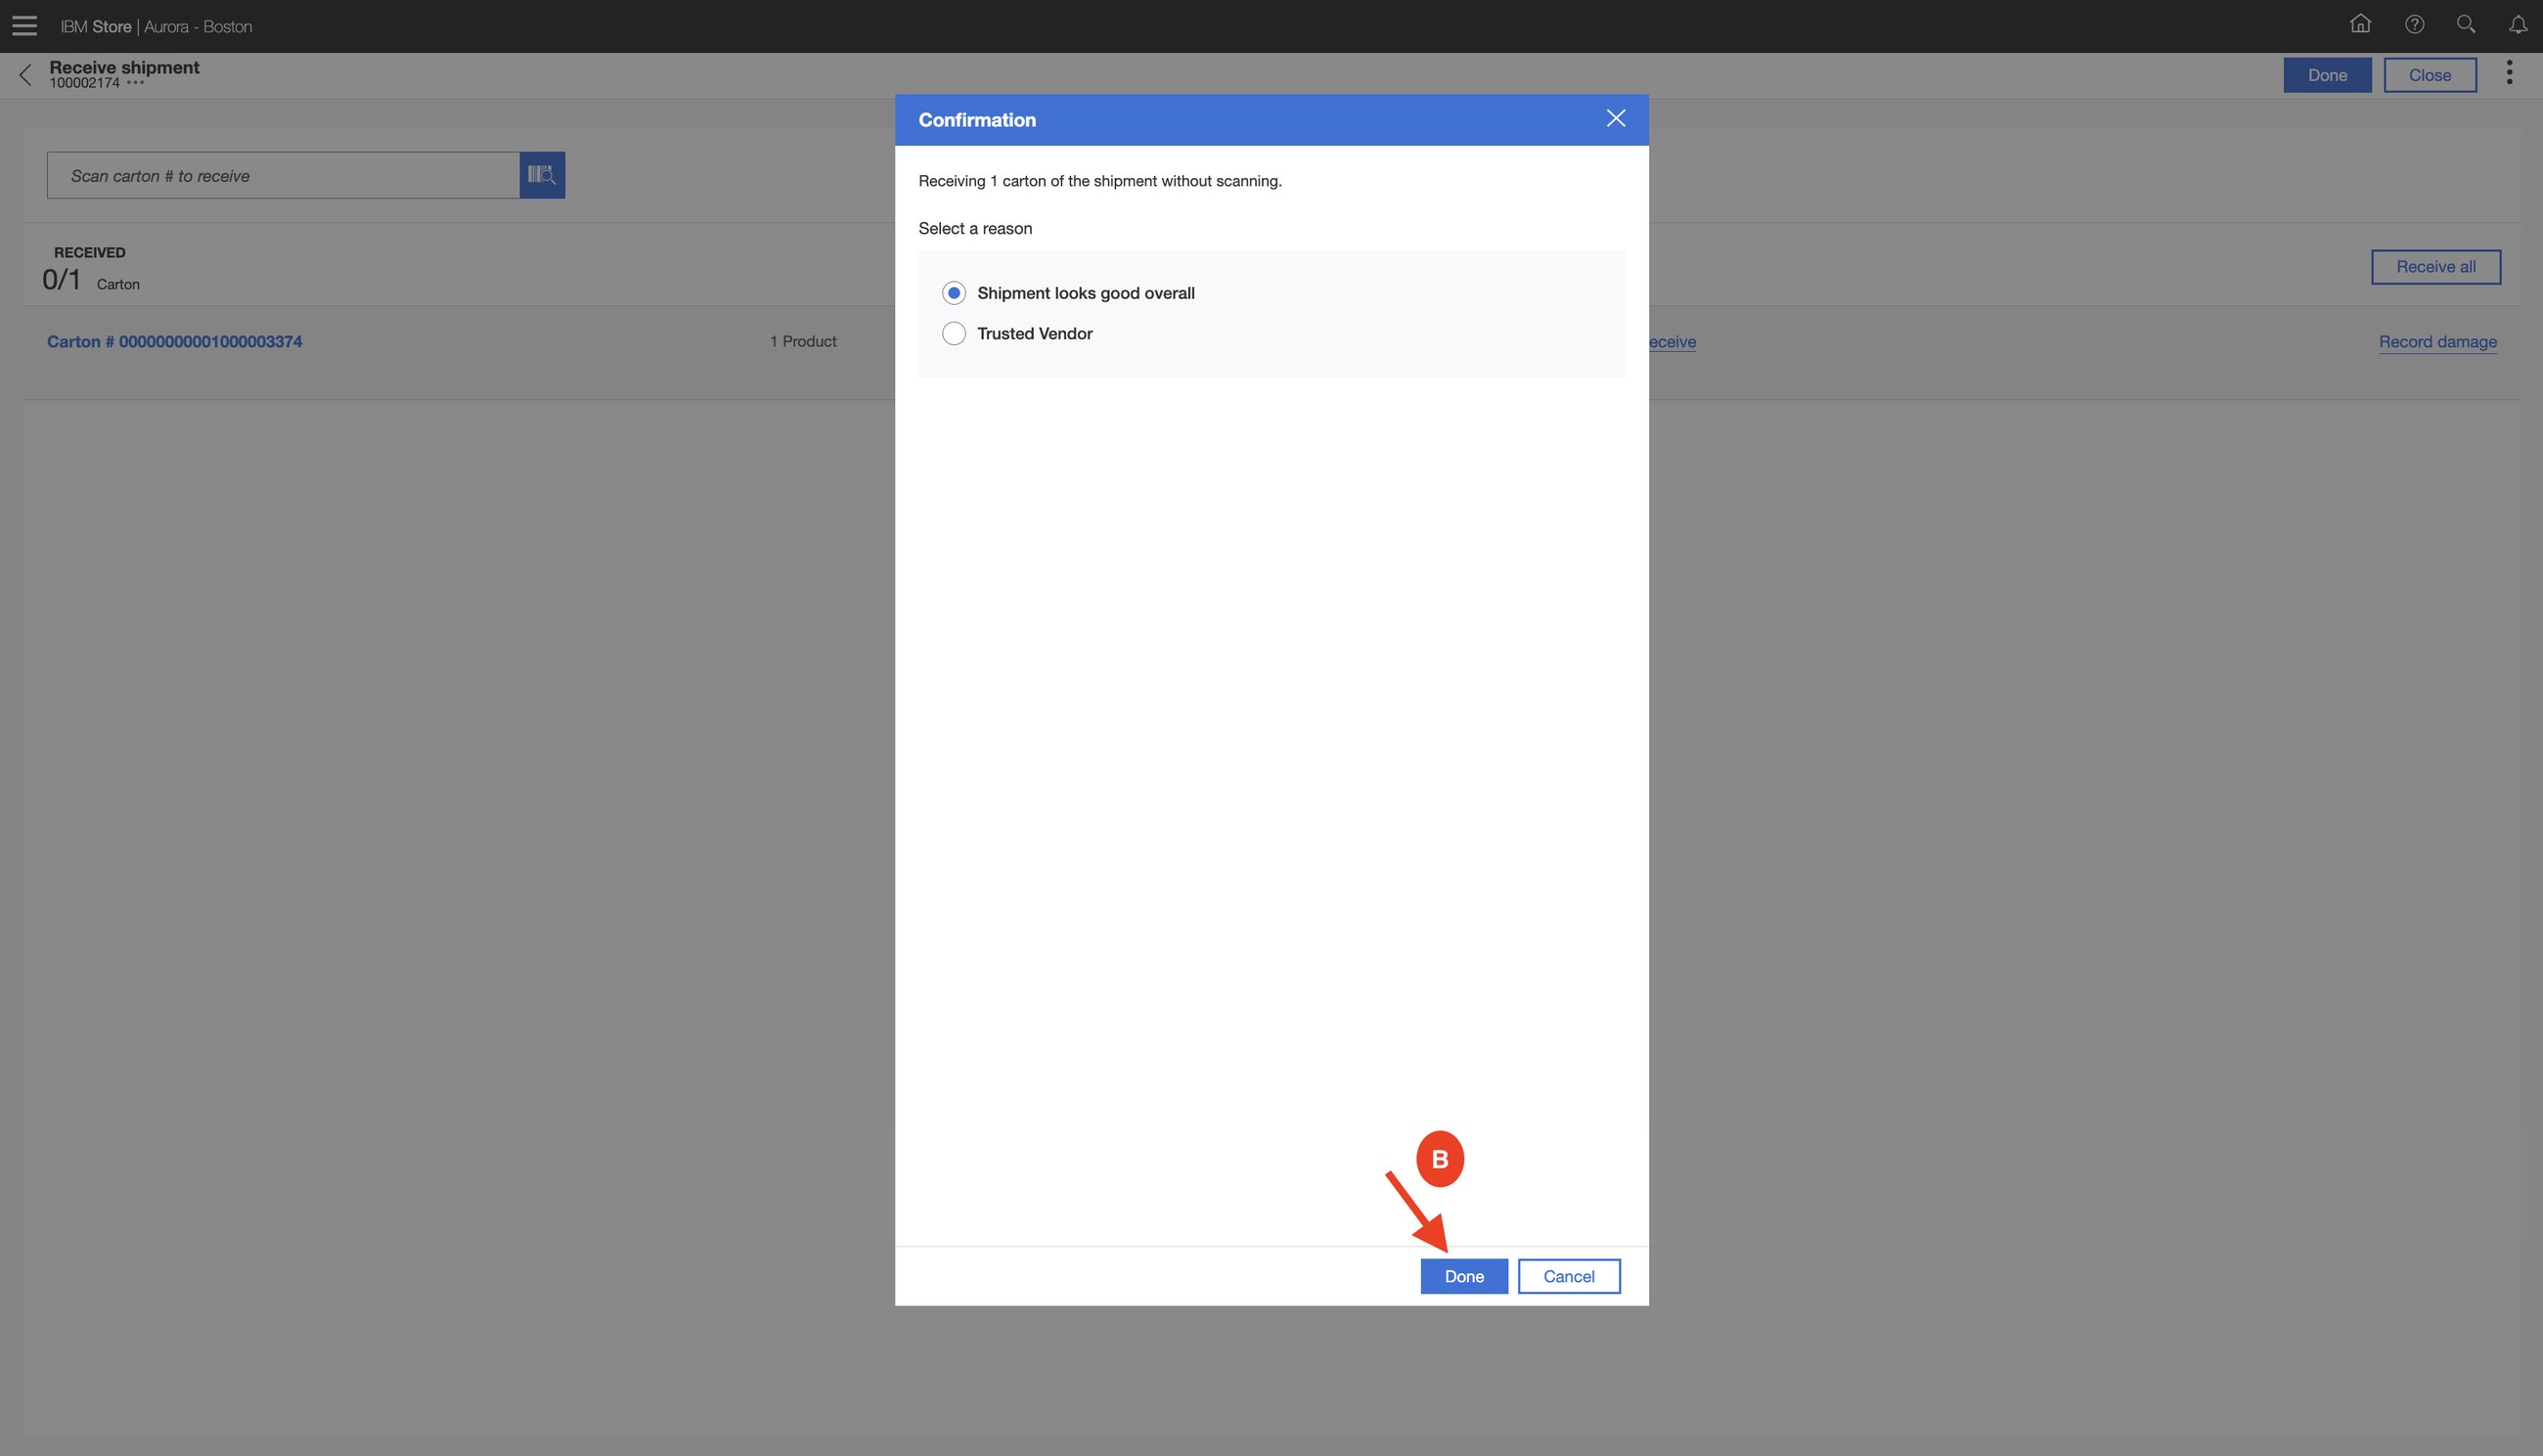Click the partially hidden Receive link
The height and width of the screenshot is (1456, 2543).
pos(1672,342)
